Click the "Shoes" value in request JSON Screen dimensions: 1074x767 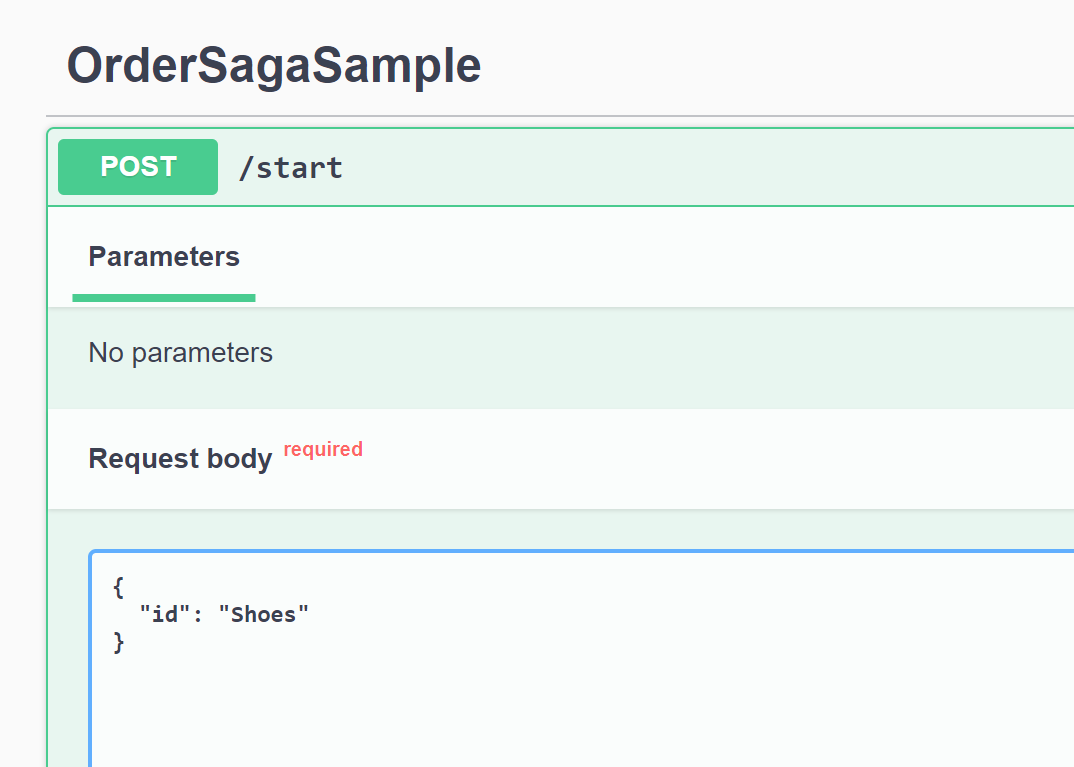(x=263, y=614)
